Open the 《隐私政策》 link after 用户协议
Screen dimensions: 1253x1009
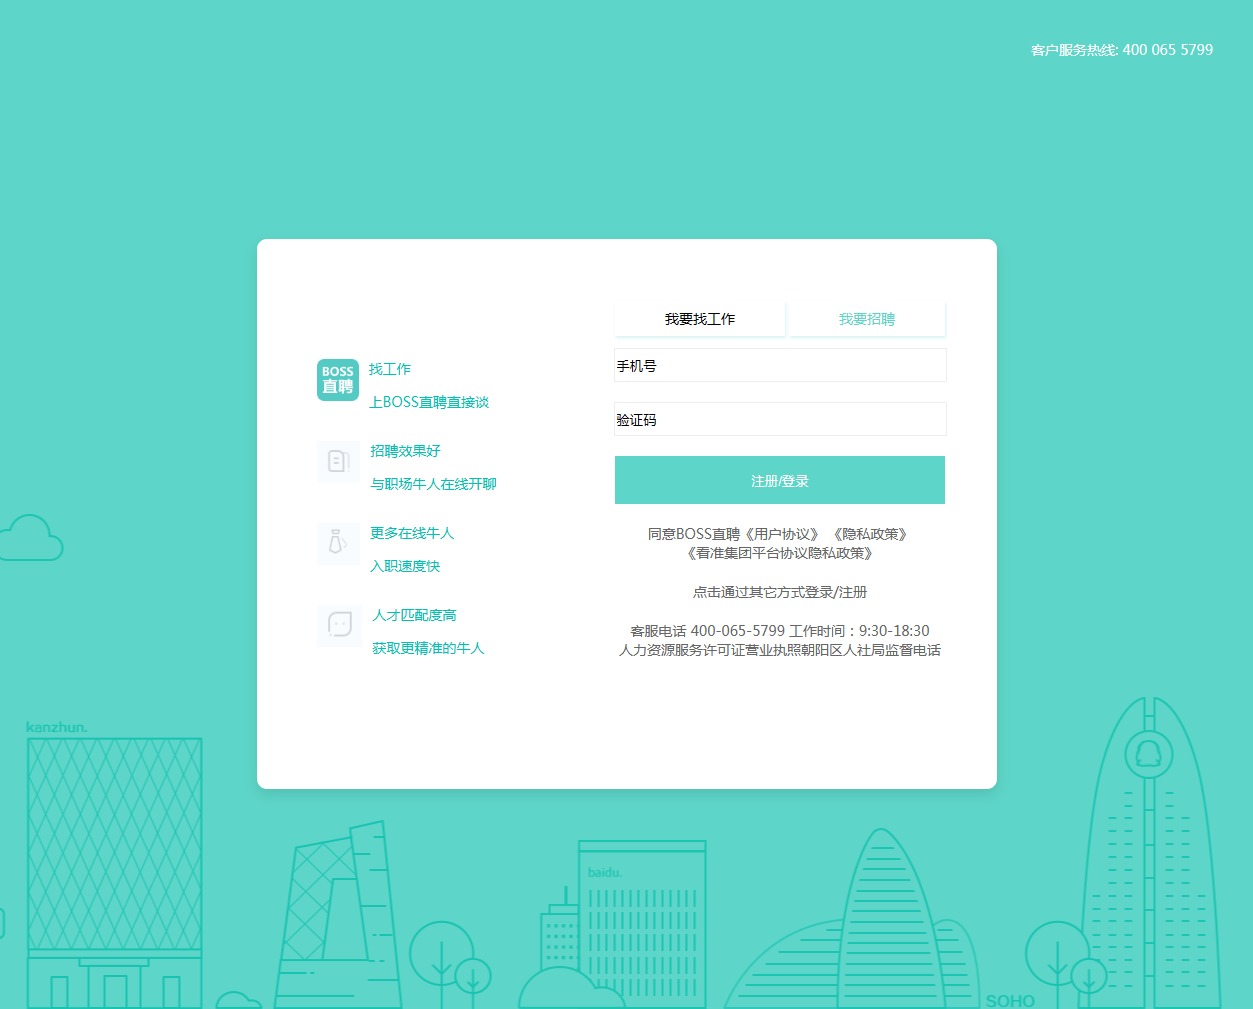pyautogui.click(x=870, y=534)
